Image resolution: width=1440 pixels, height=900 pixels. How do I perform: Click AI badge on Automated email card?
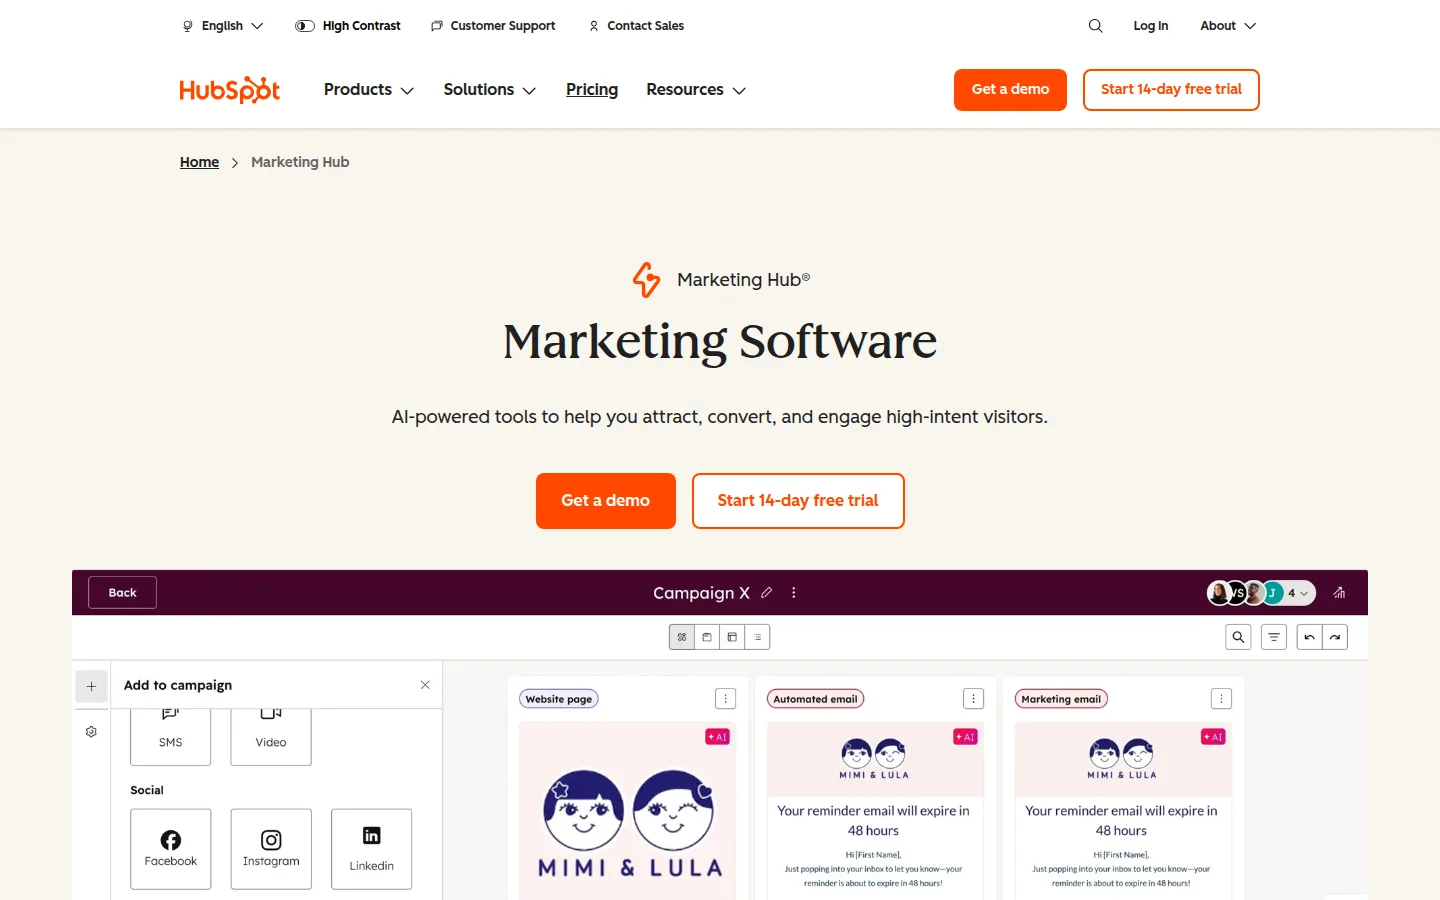tap(965, 737)
